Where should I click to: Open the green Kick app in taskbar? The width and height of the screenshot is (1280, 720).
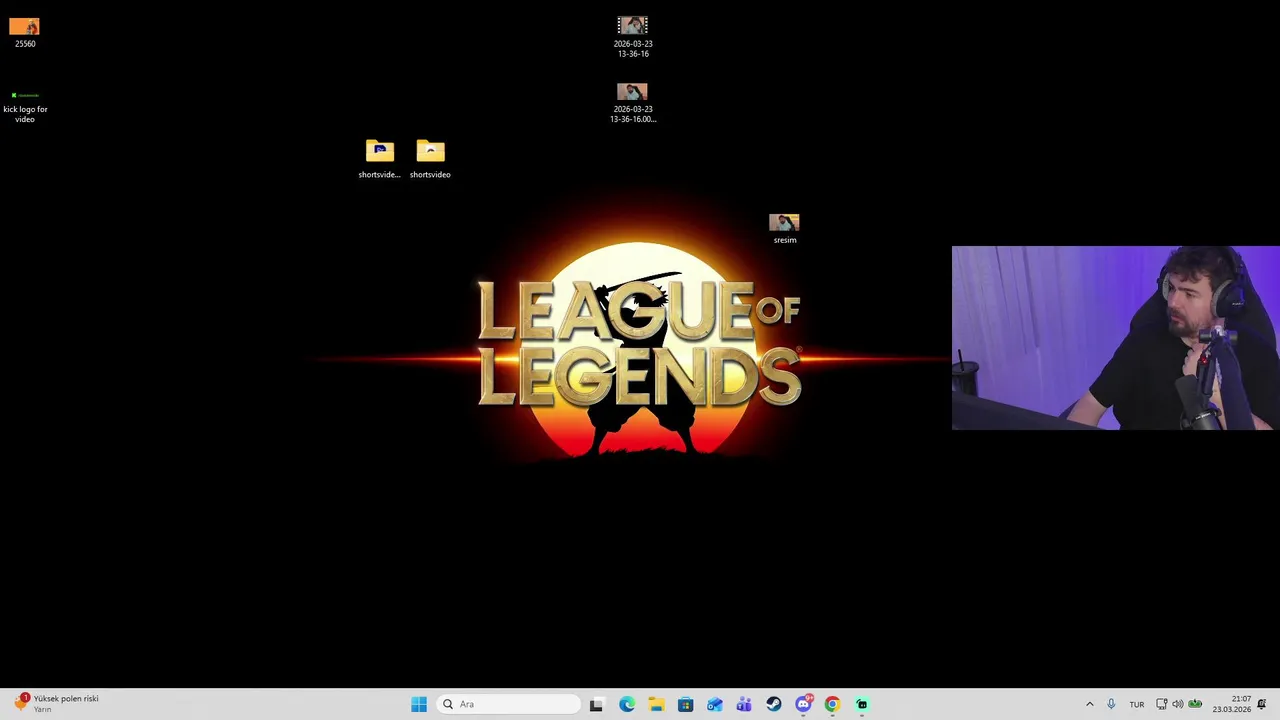[862, 704]
